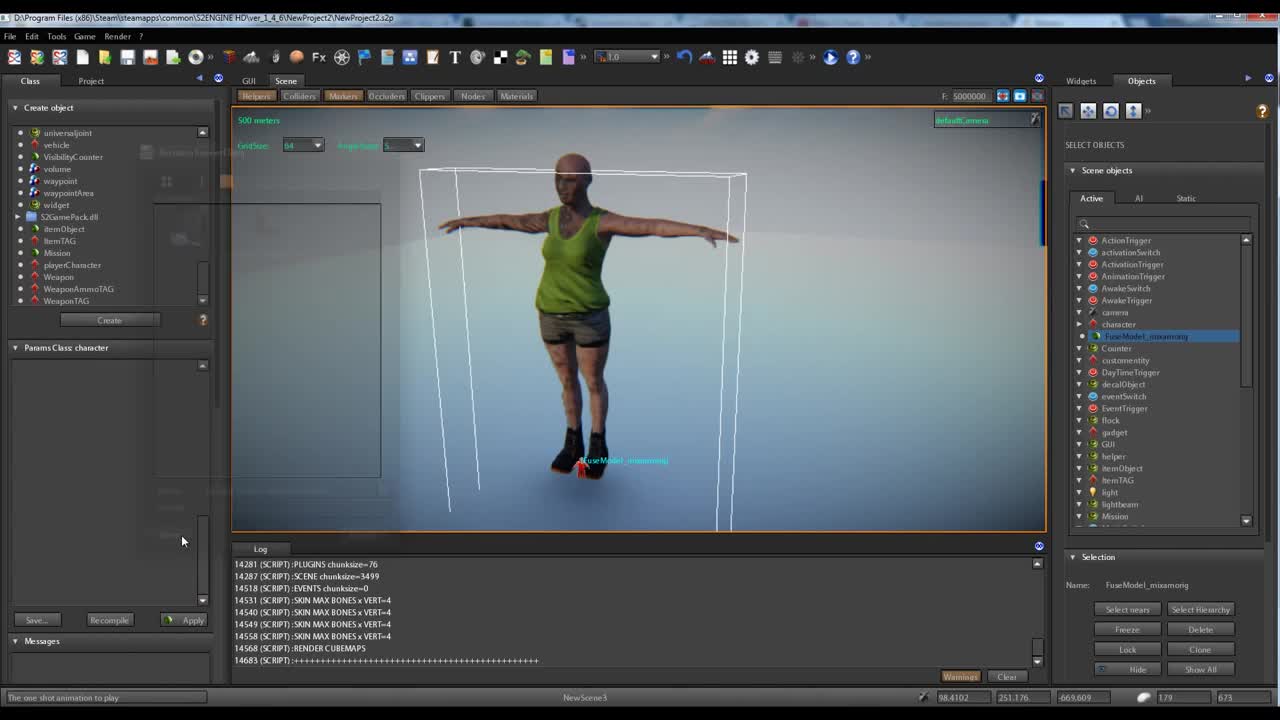This screenshot has height=720, width=1280.
Task: Switch to the AI tab in Scene objects
Action: pyautogui.click(x=1137, y=198)
